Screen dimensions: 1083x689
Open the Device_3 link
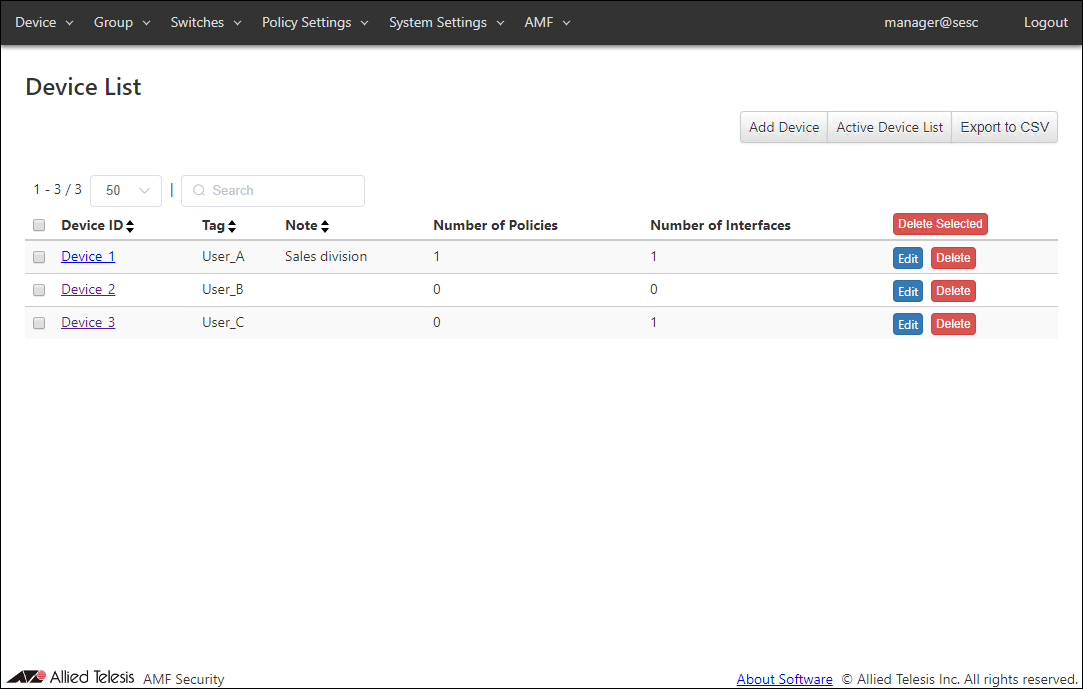click(x=88, y=322)
